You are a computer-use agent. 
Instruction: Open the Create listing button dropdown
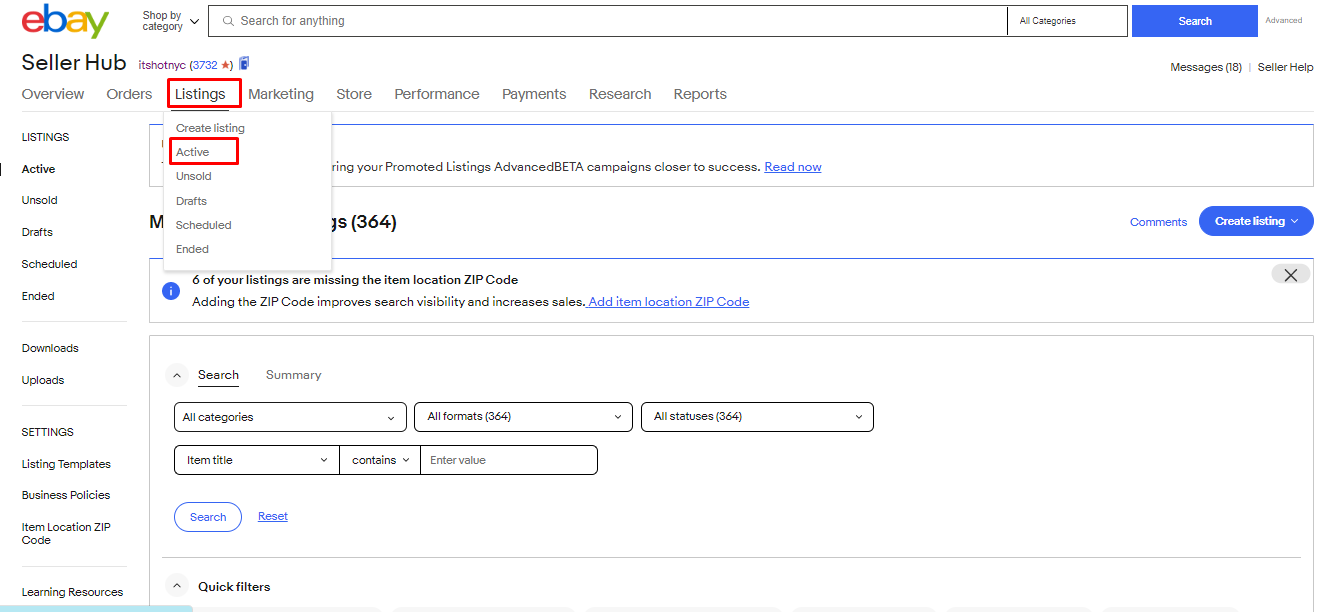click(1256, 221)
